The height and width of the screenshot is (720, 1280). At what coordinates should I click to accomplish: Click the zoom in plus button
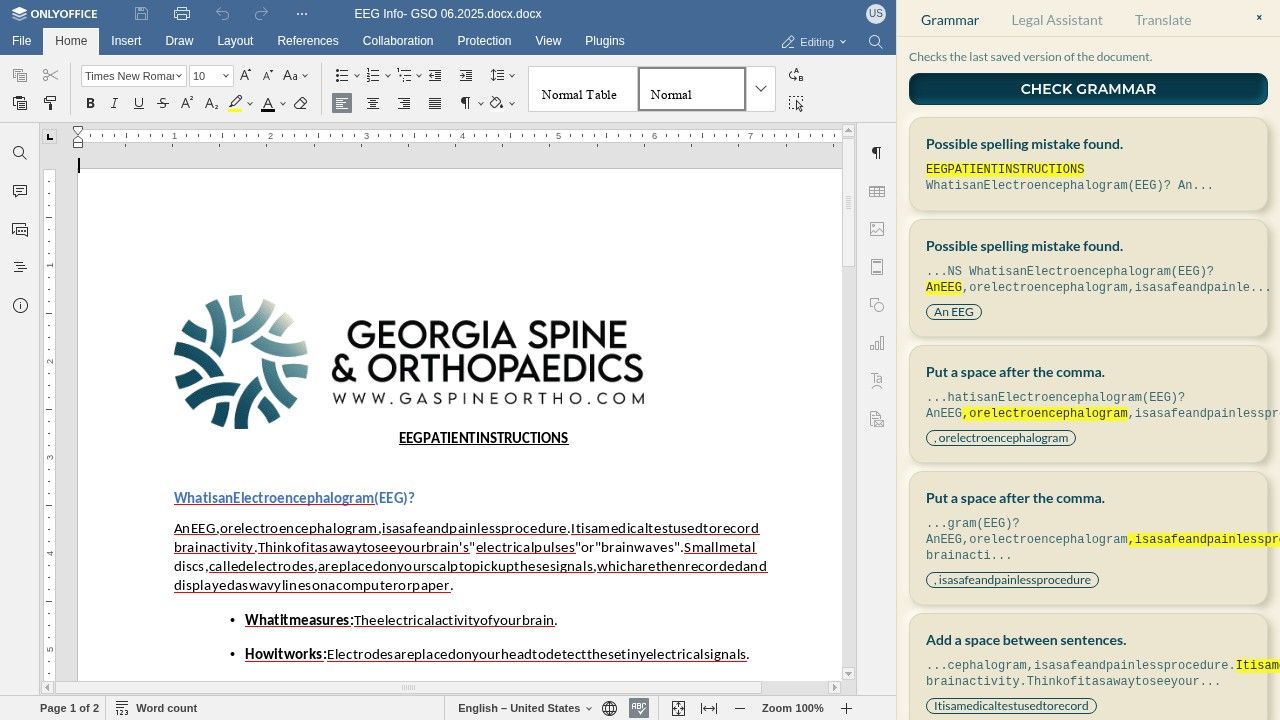tap(846, 708)
